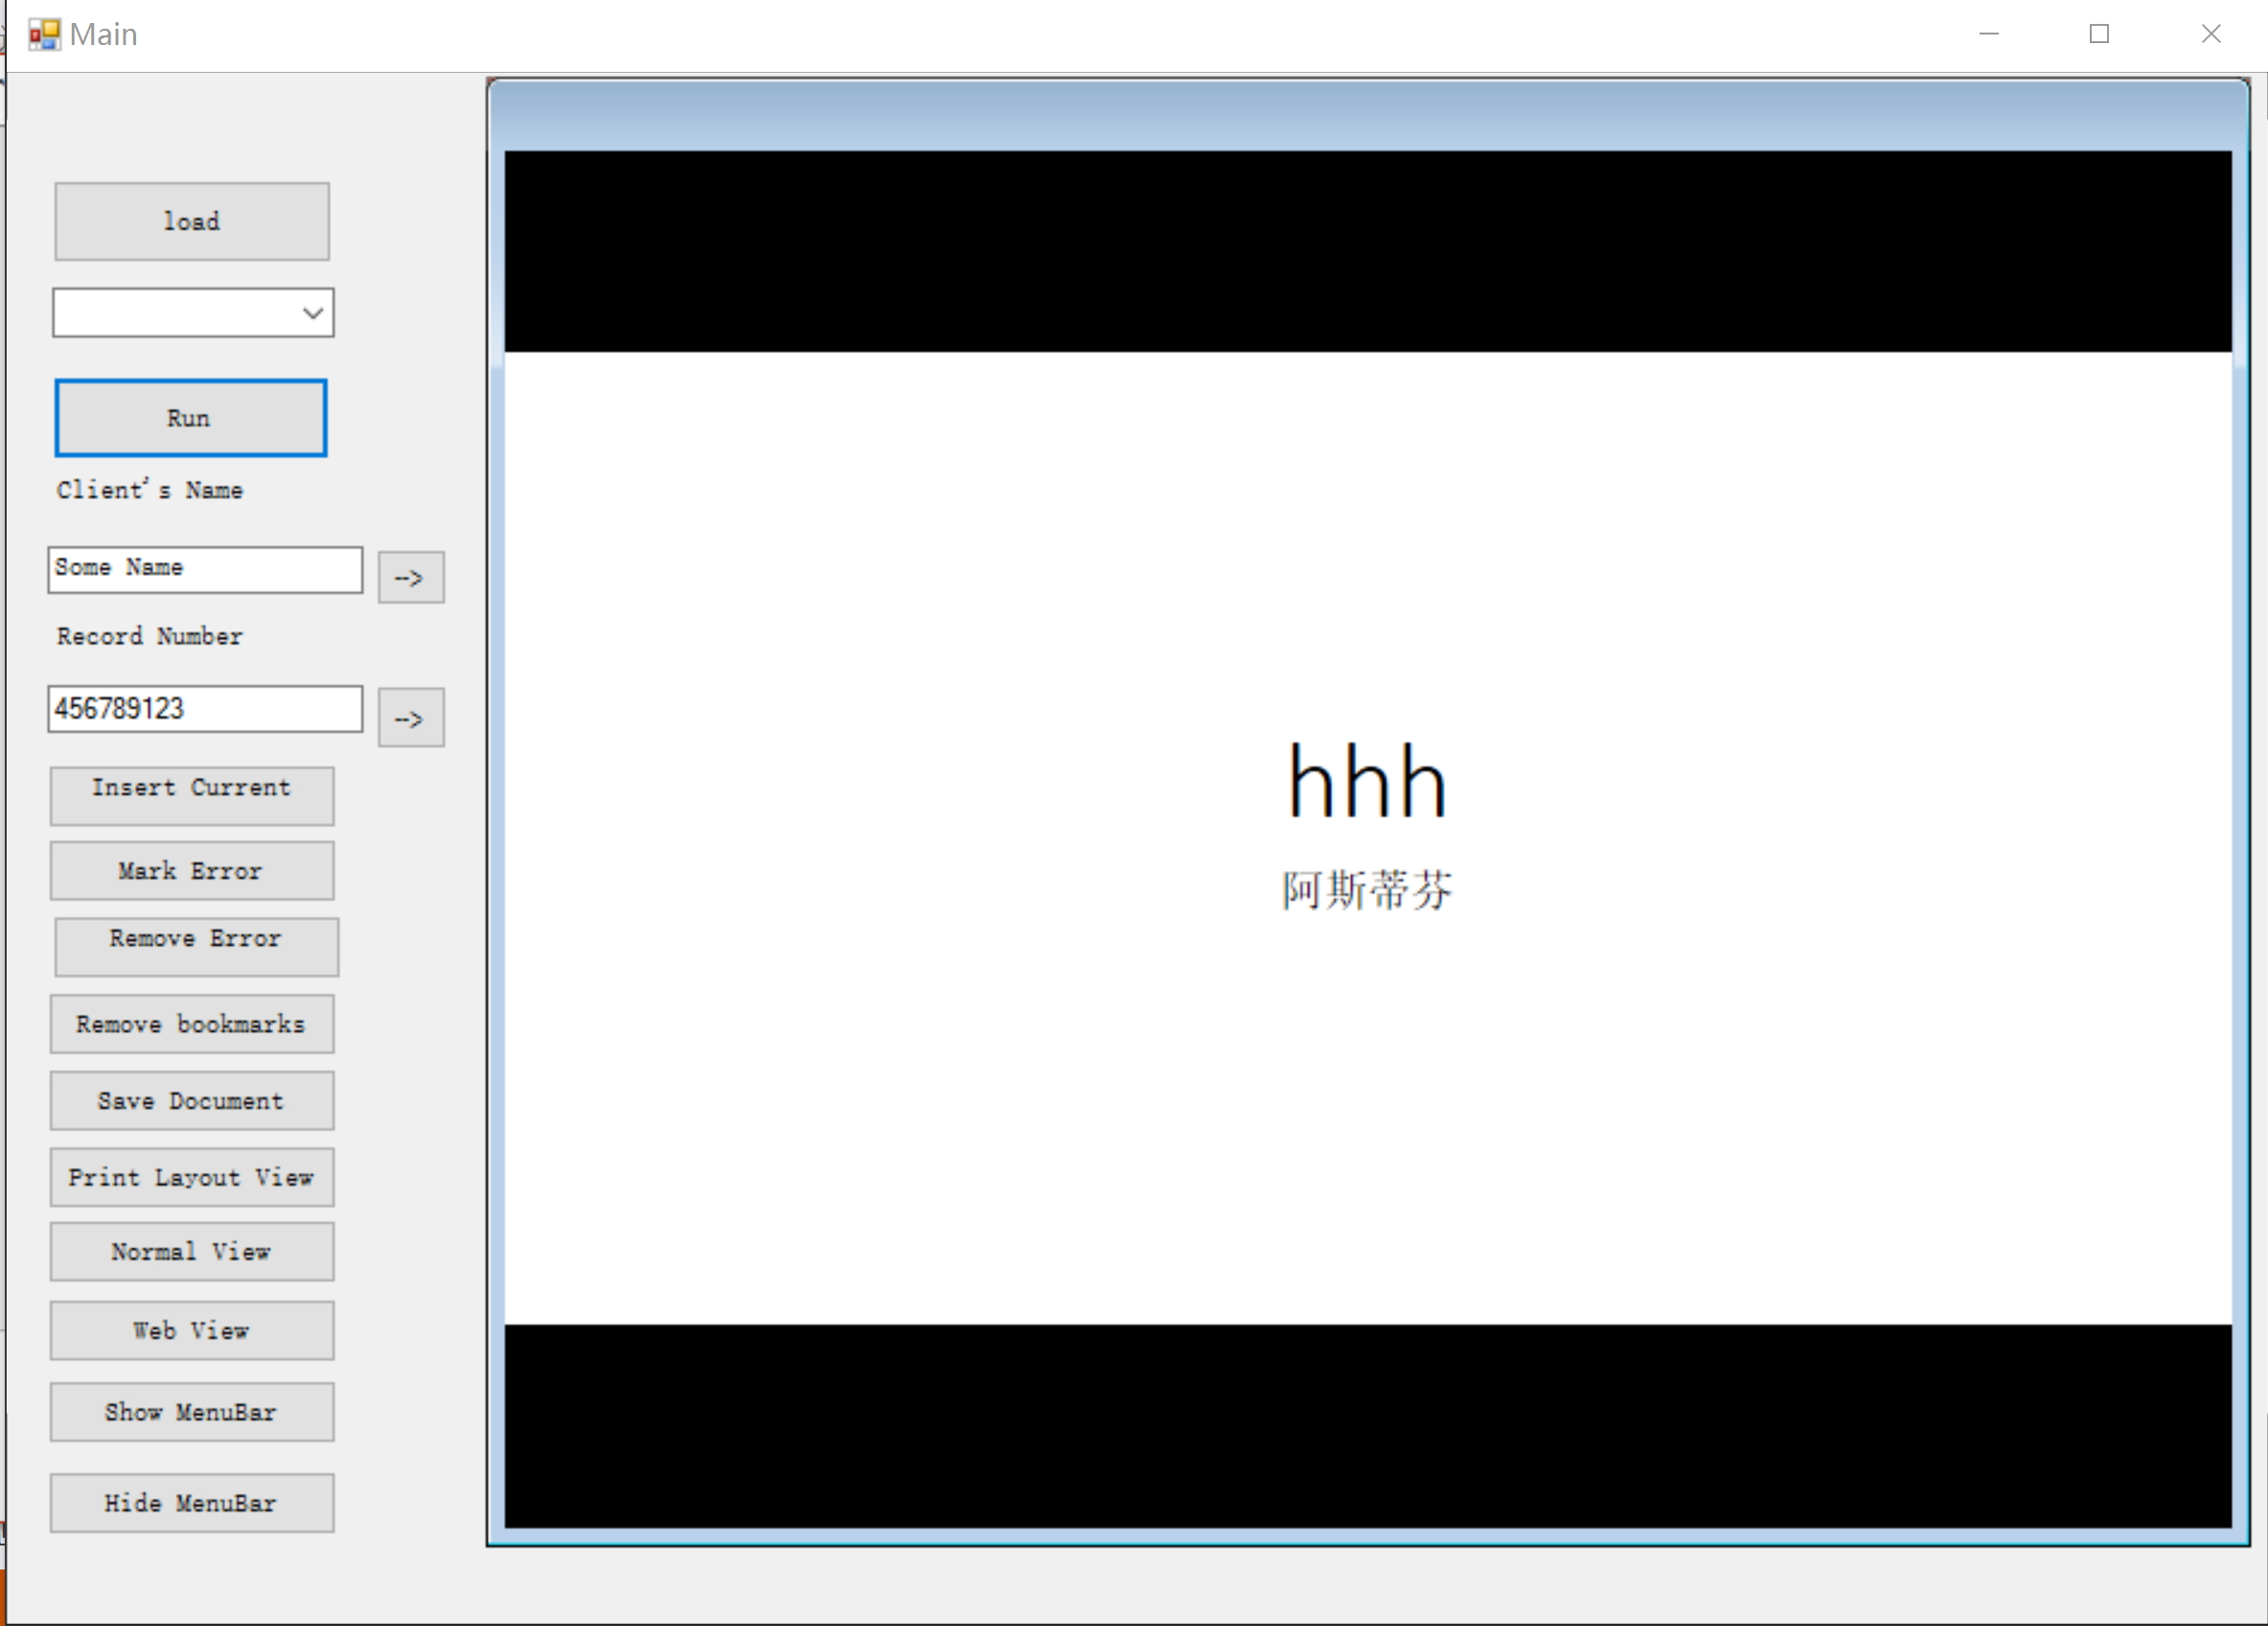Click the Save Document button
Screen dimensions: 2268x1626
tap(192, 1102)
